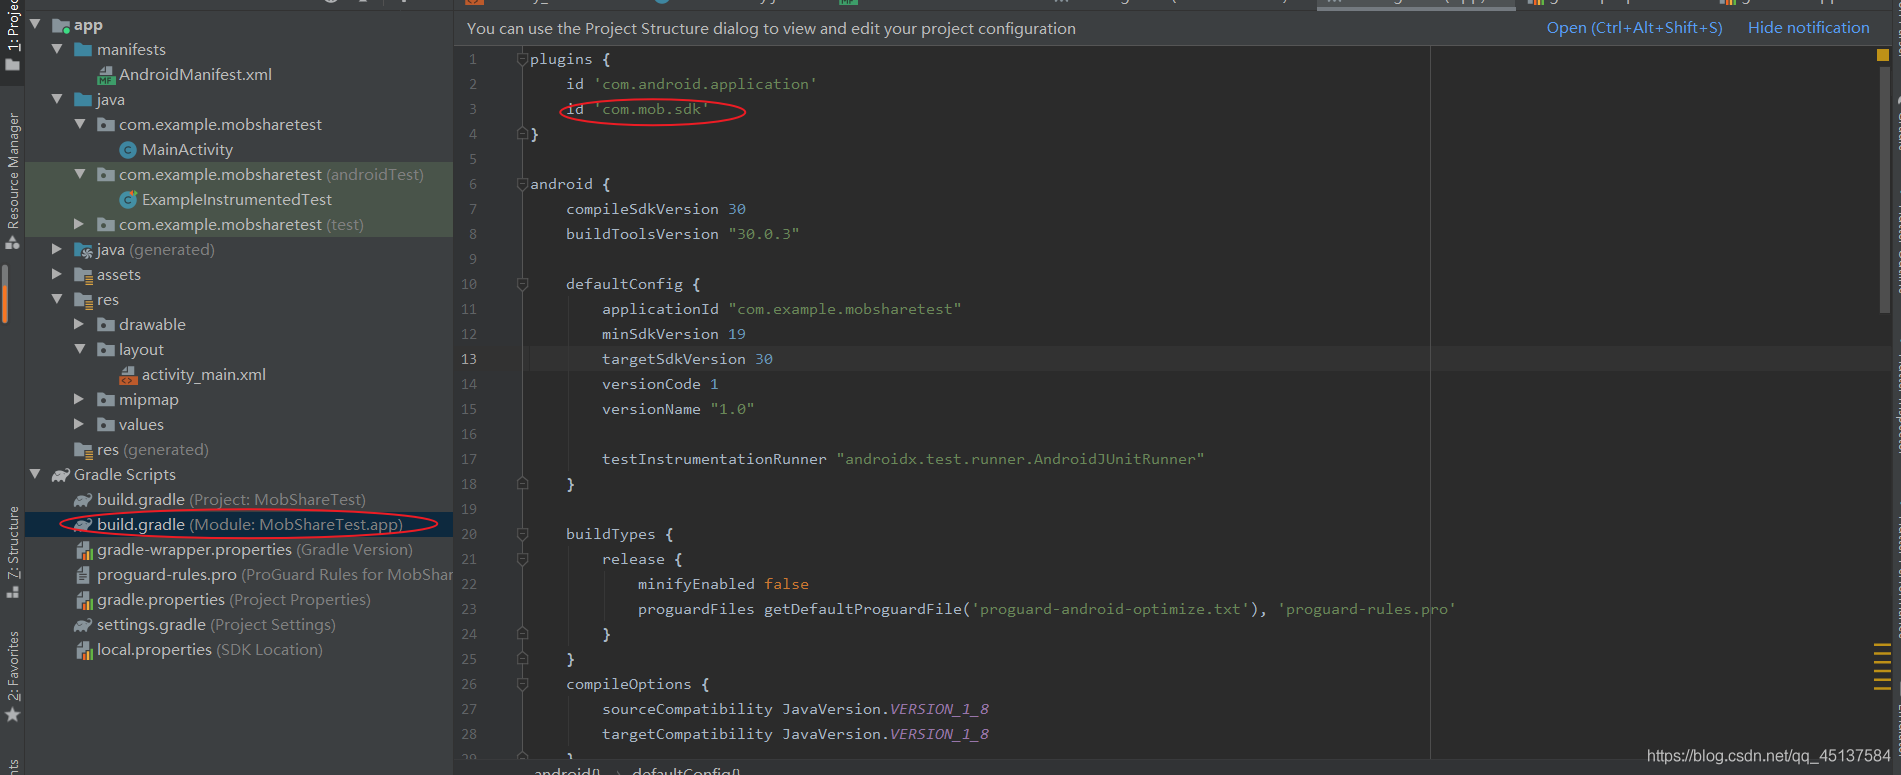Open build.gradle (Project: MobShareTest)
1901x775 pixels.
(x=231, y=499)
